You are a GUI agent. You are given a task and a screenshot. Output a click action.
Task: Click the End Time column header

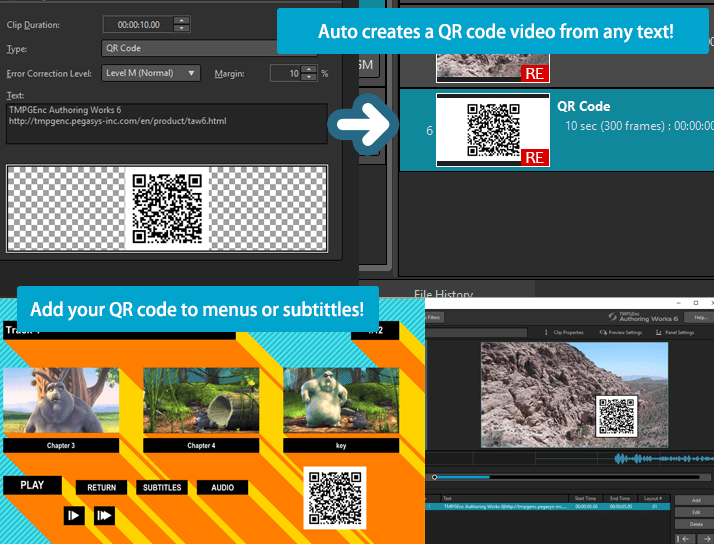(620, 498)
